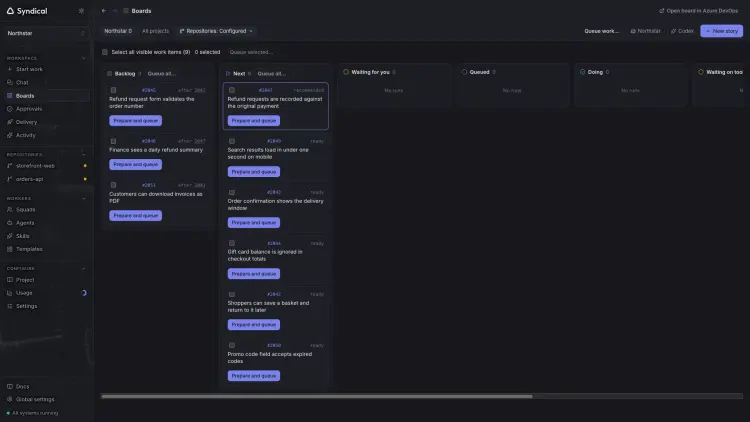
Task: Open board in Azure DevOps link
Action: (698, 11)
